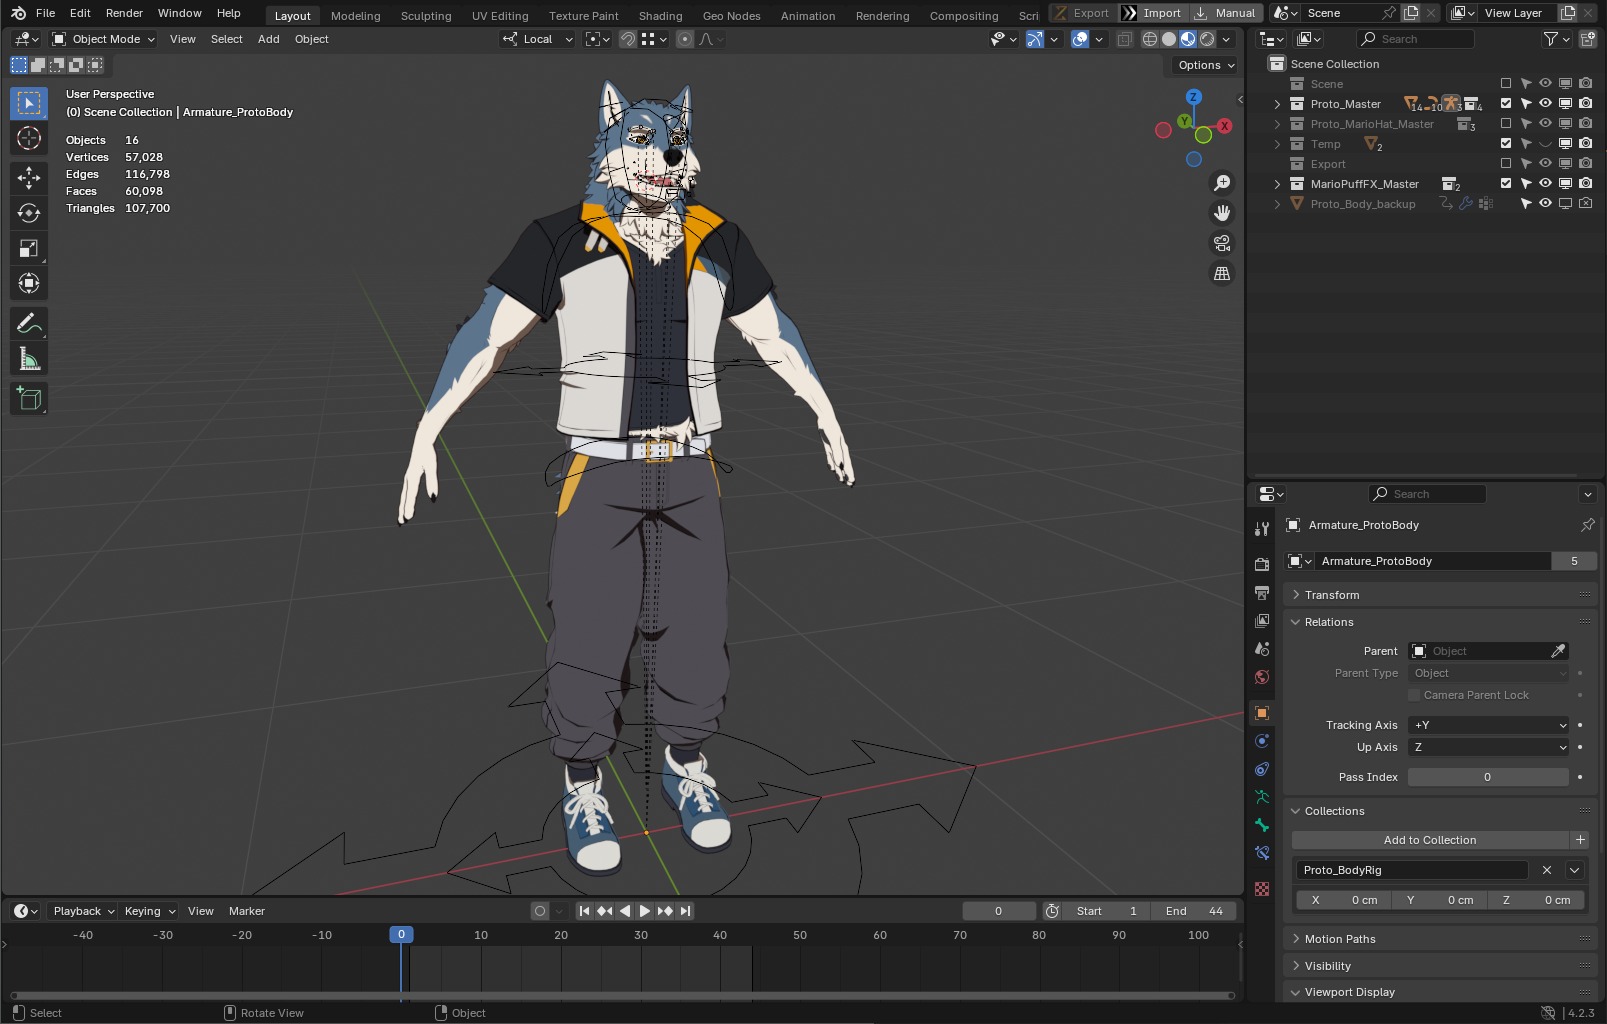Select the Scale tool

click(x=29, y=249)
